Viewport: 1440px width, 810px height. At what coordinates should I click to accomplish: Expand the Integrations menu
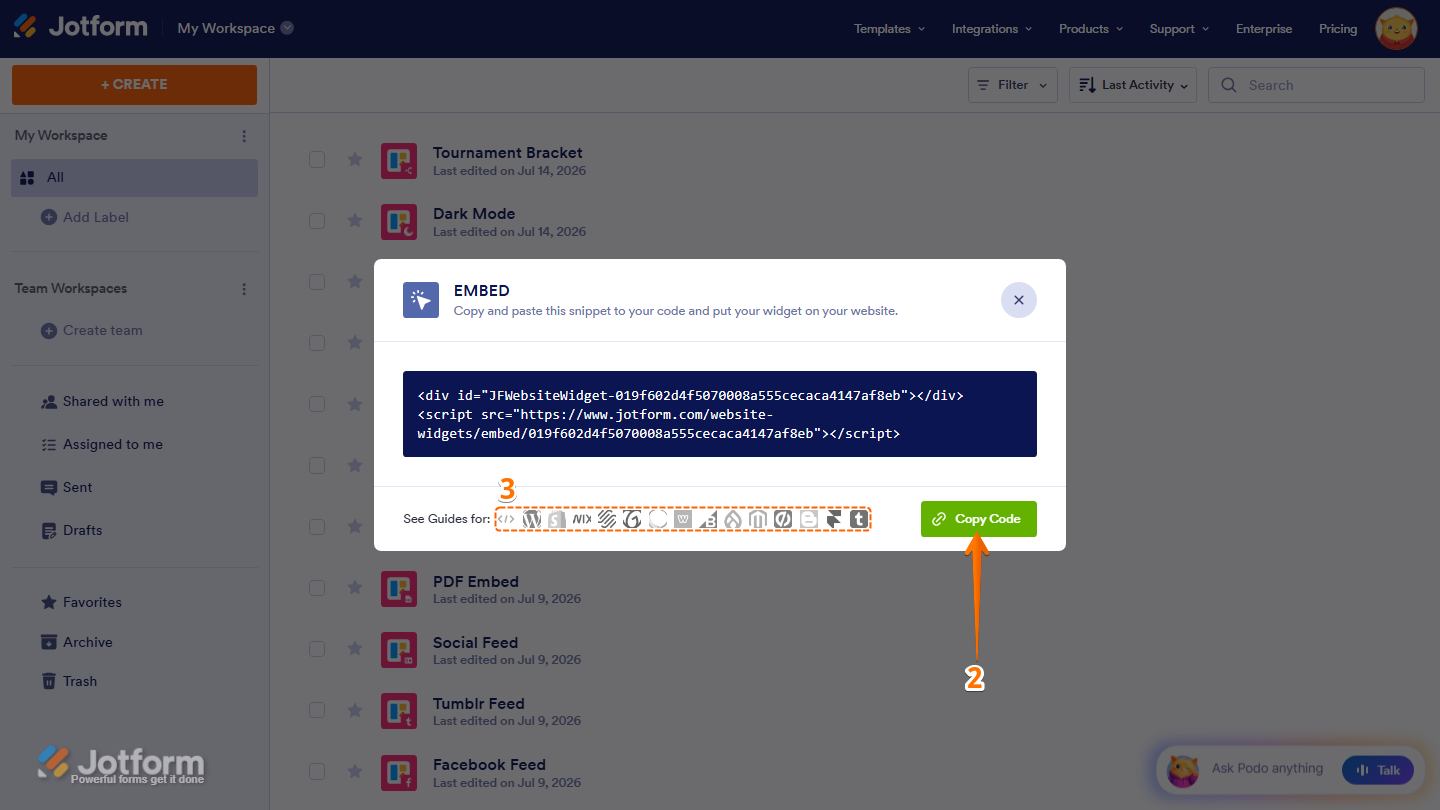(x=992, y=29)
